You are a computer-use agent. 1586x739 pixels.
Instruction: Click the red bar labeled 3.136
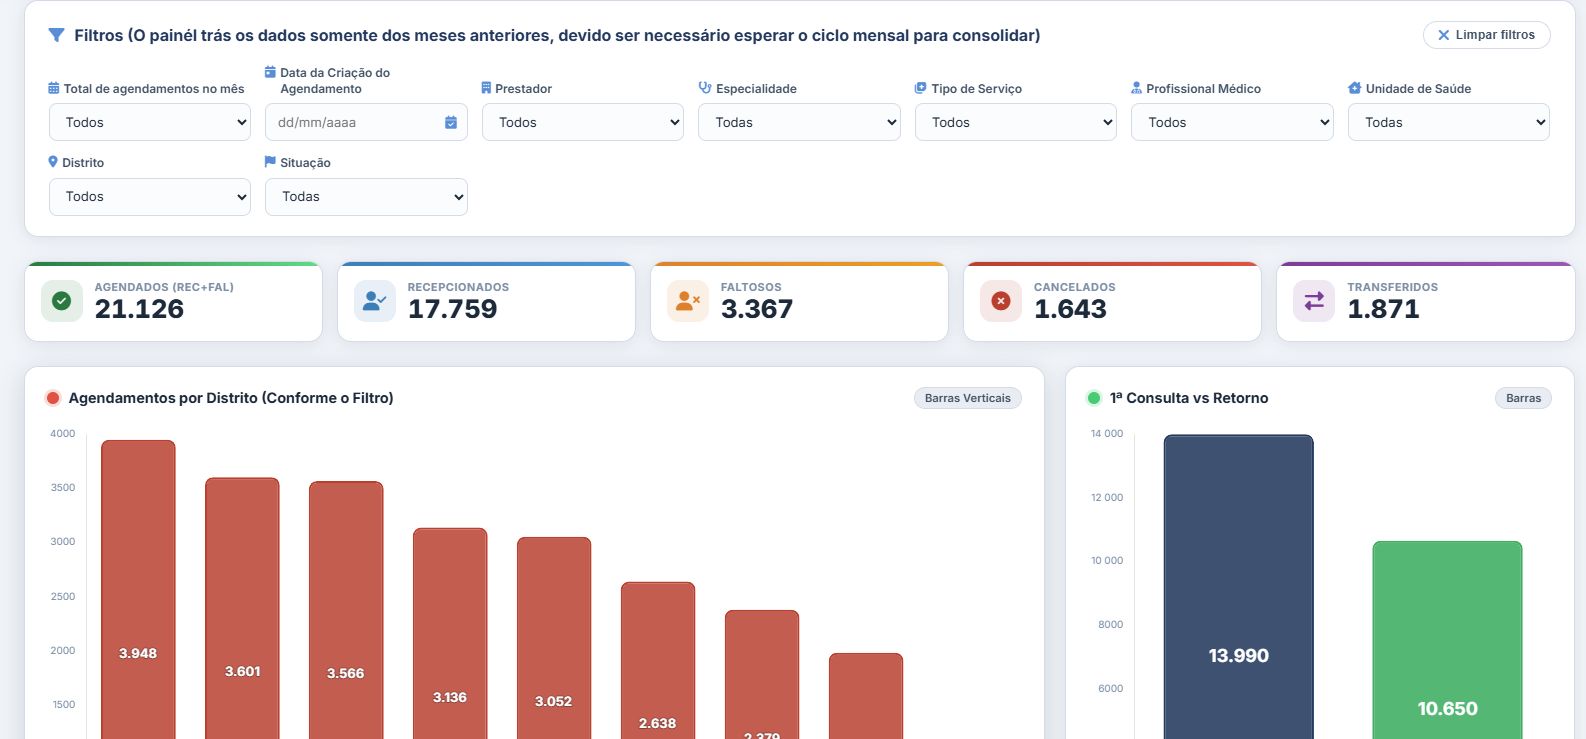(450, 633)
